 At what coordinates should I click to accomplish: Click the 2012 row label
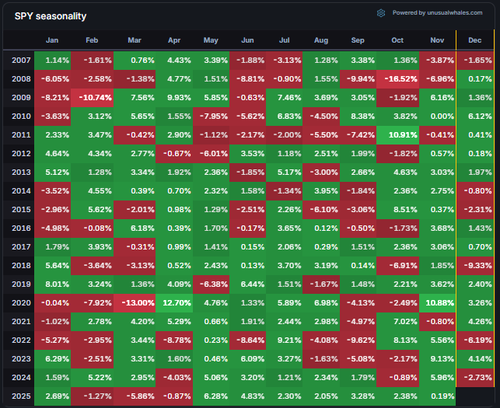pos(21,154)
